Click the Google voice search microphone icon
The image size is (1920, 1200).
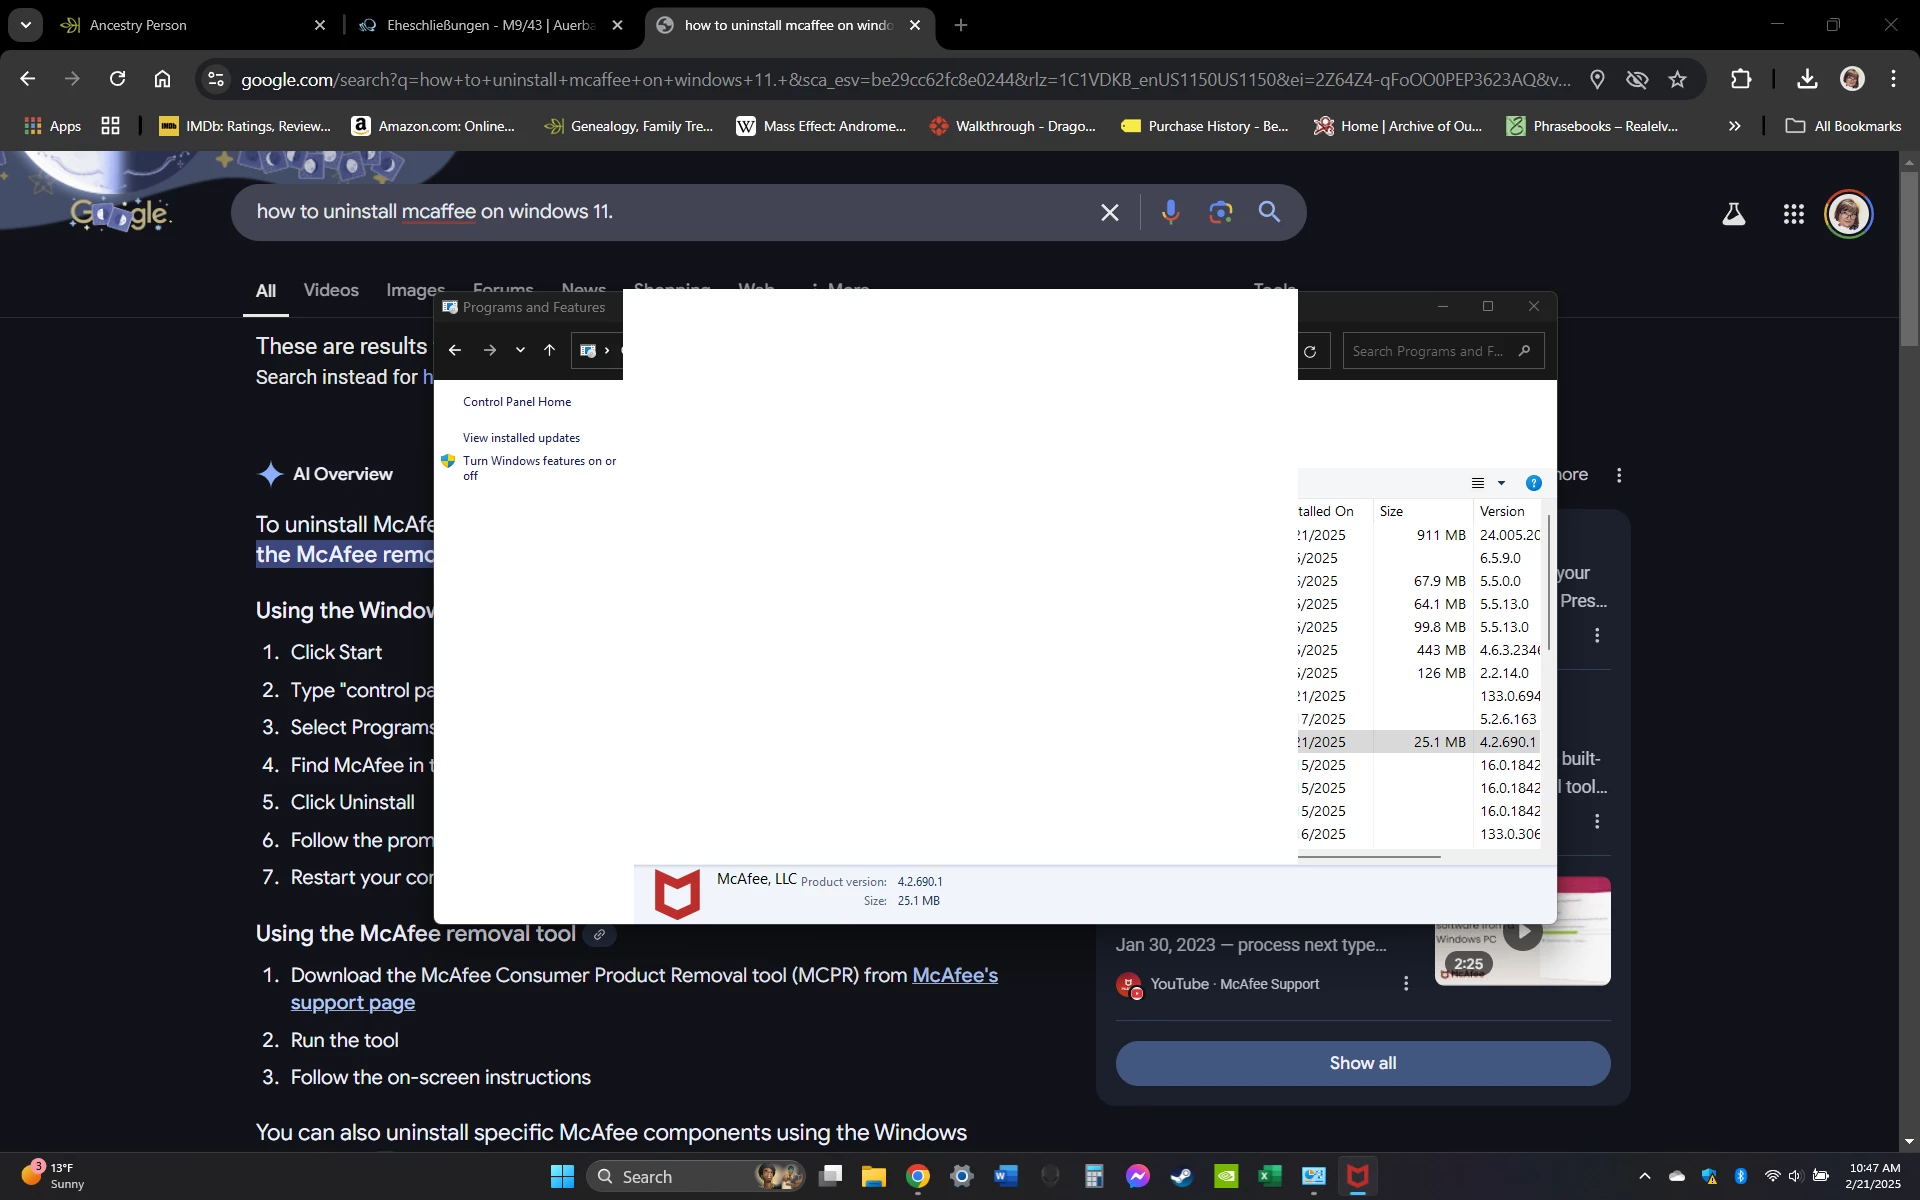(x=1170, y=212)
